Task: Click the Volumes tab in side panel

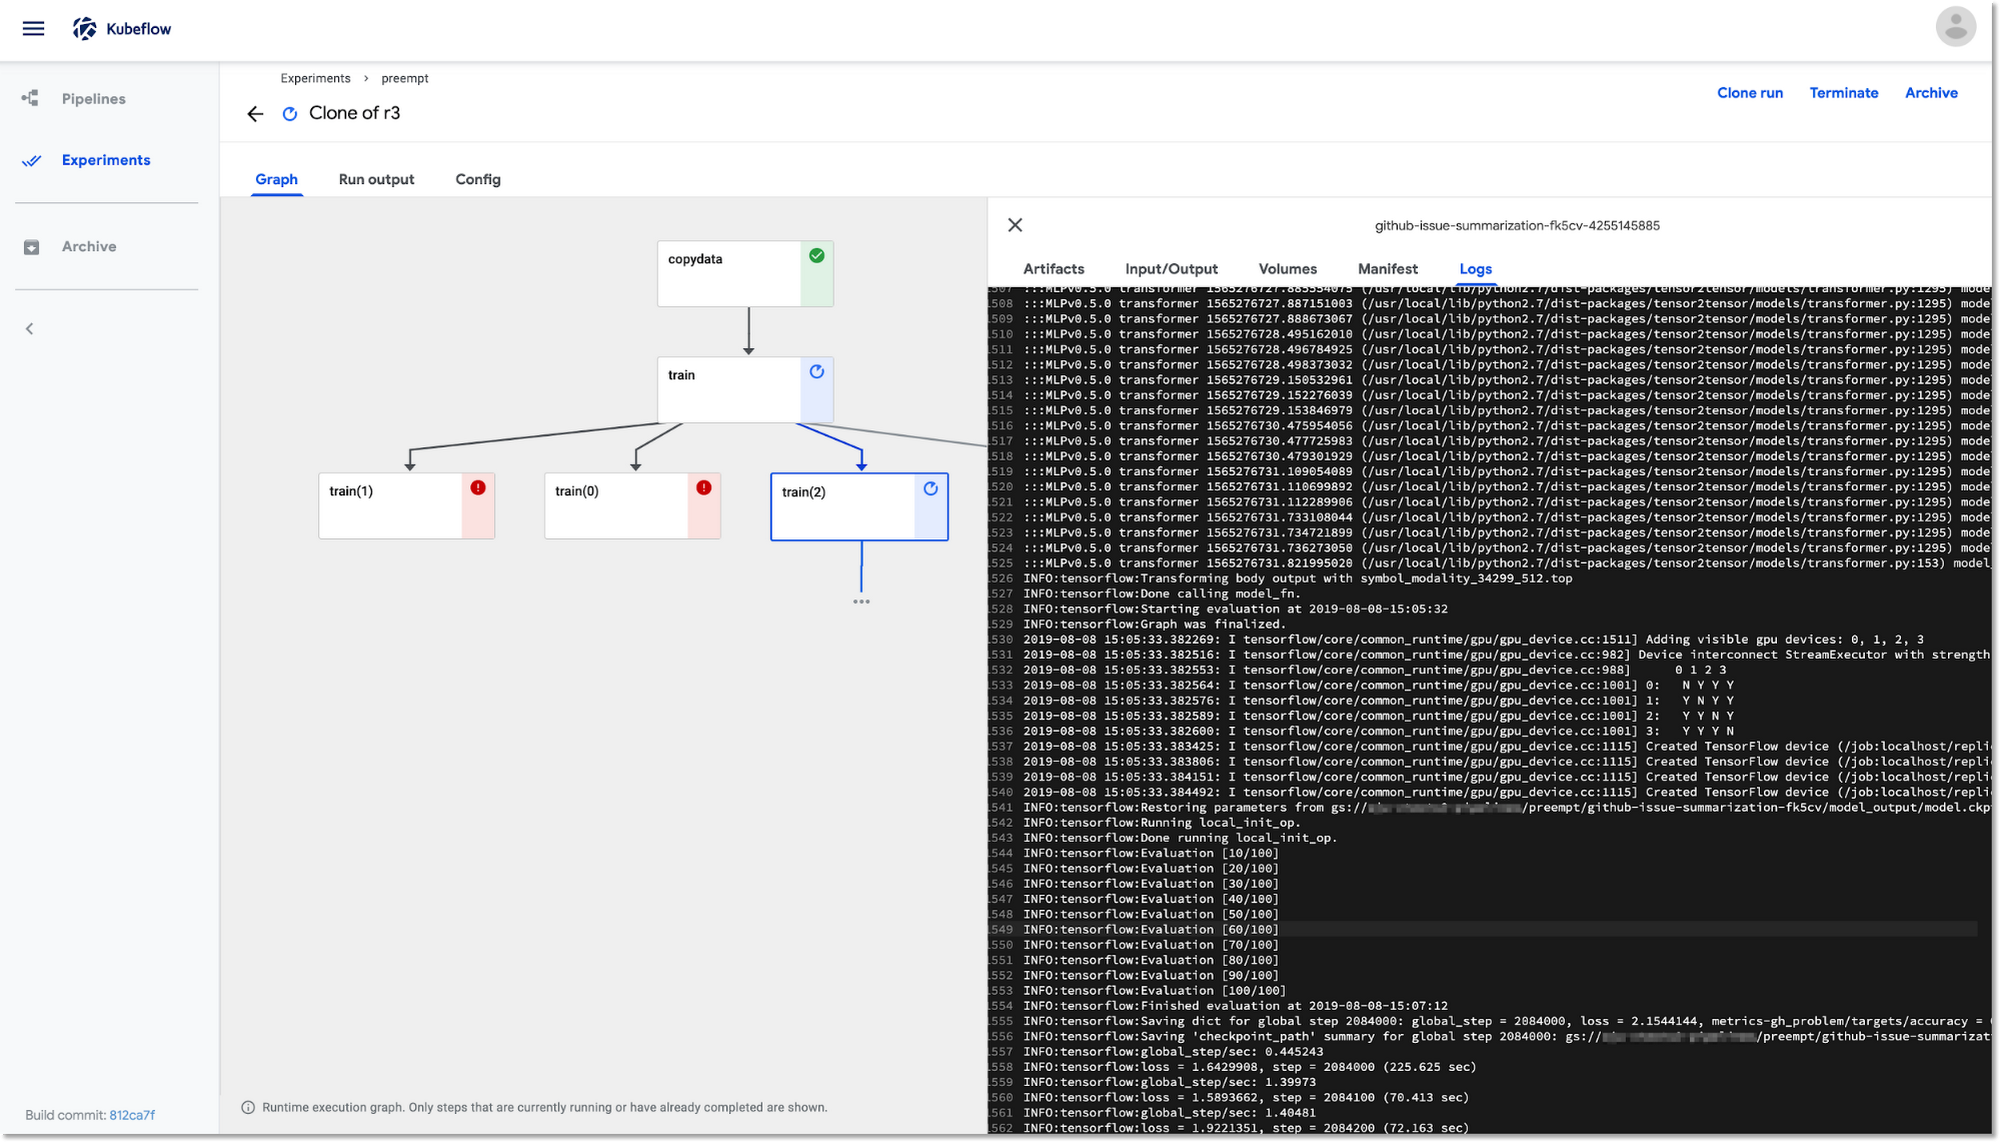Action: tap(1287, 269)
